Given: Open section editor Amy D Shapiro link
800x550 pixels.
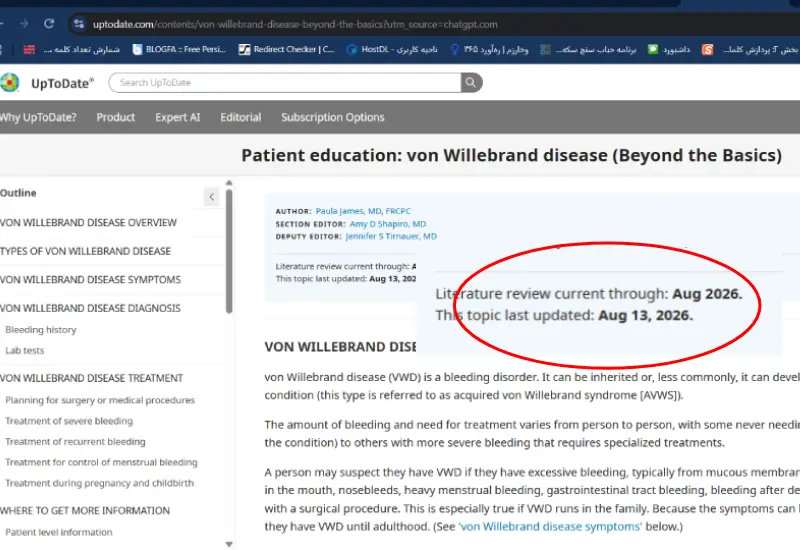Looking at the screenshot, I should (x=388, y=223).
